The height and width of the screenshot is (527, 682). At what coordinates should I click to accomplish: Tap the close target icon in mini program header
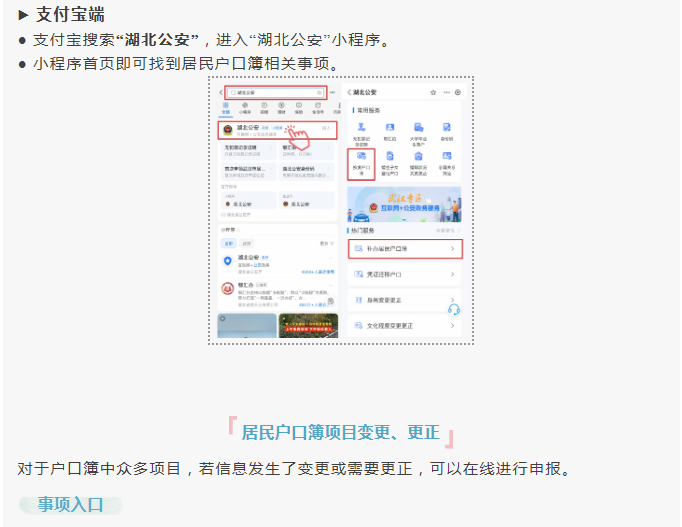(458, 92)
